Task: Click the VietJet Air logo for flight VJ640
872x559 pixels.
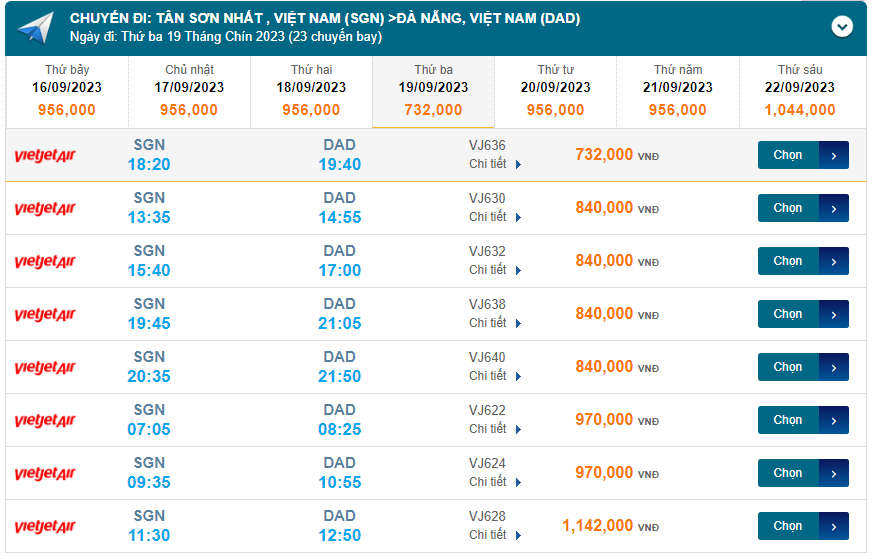Action: 45,368
